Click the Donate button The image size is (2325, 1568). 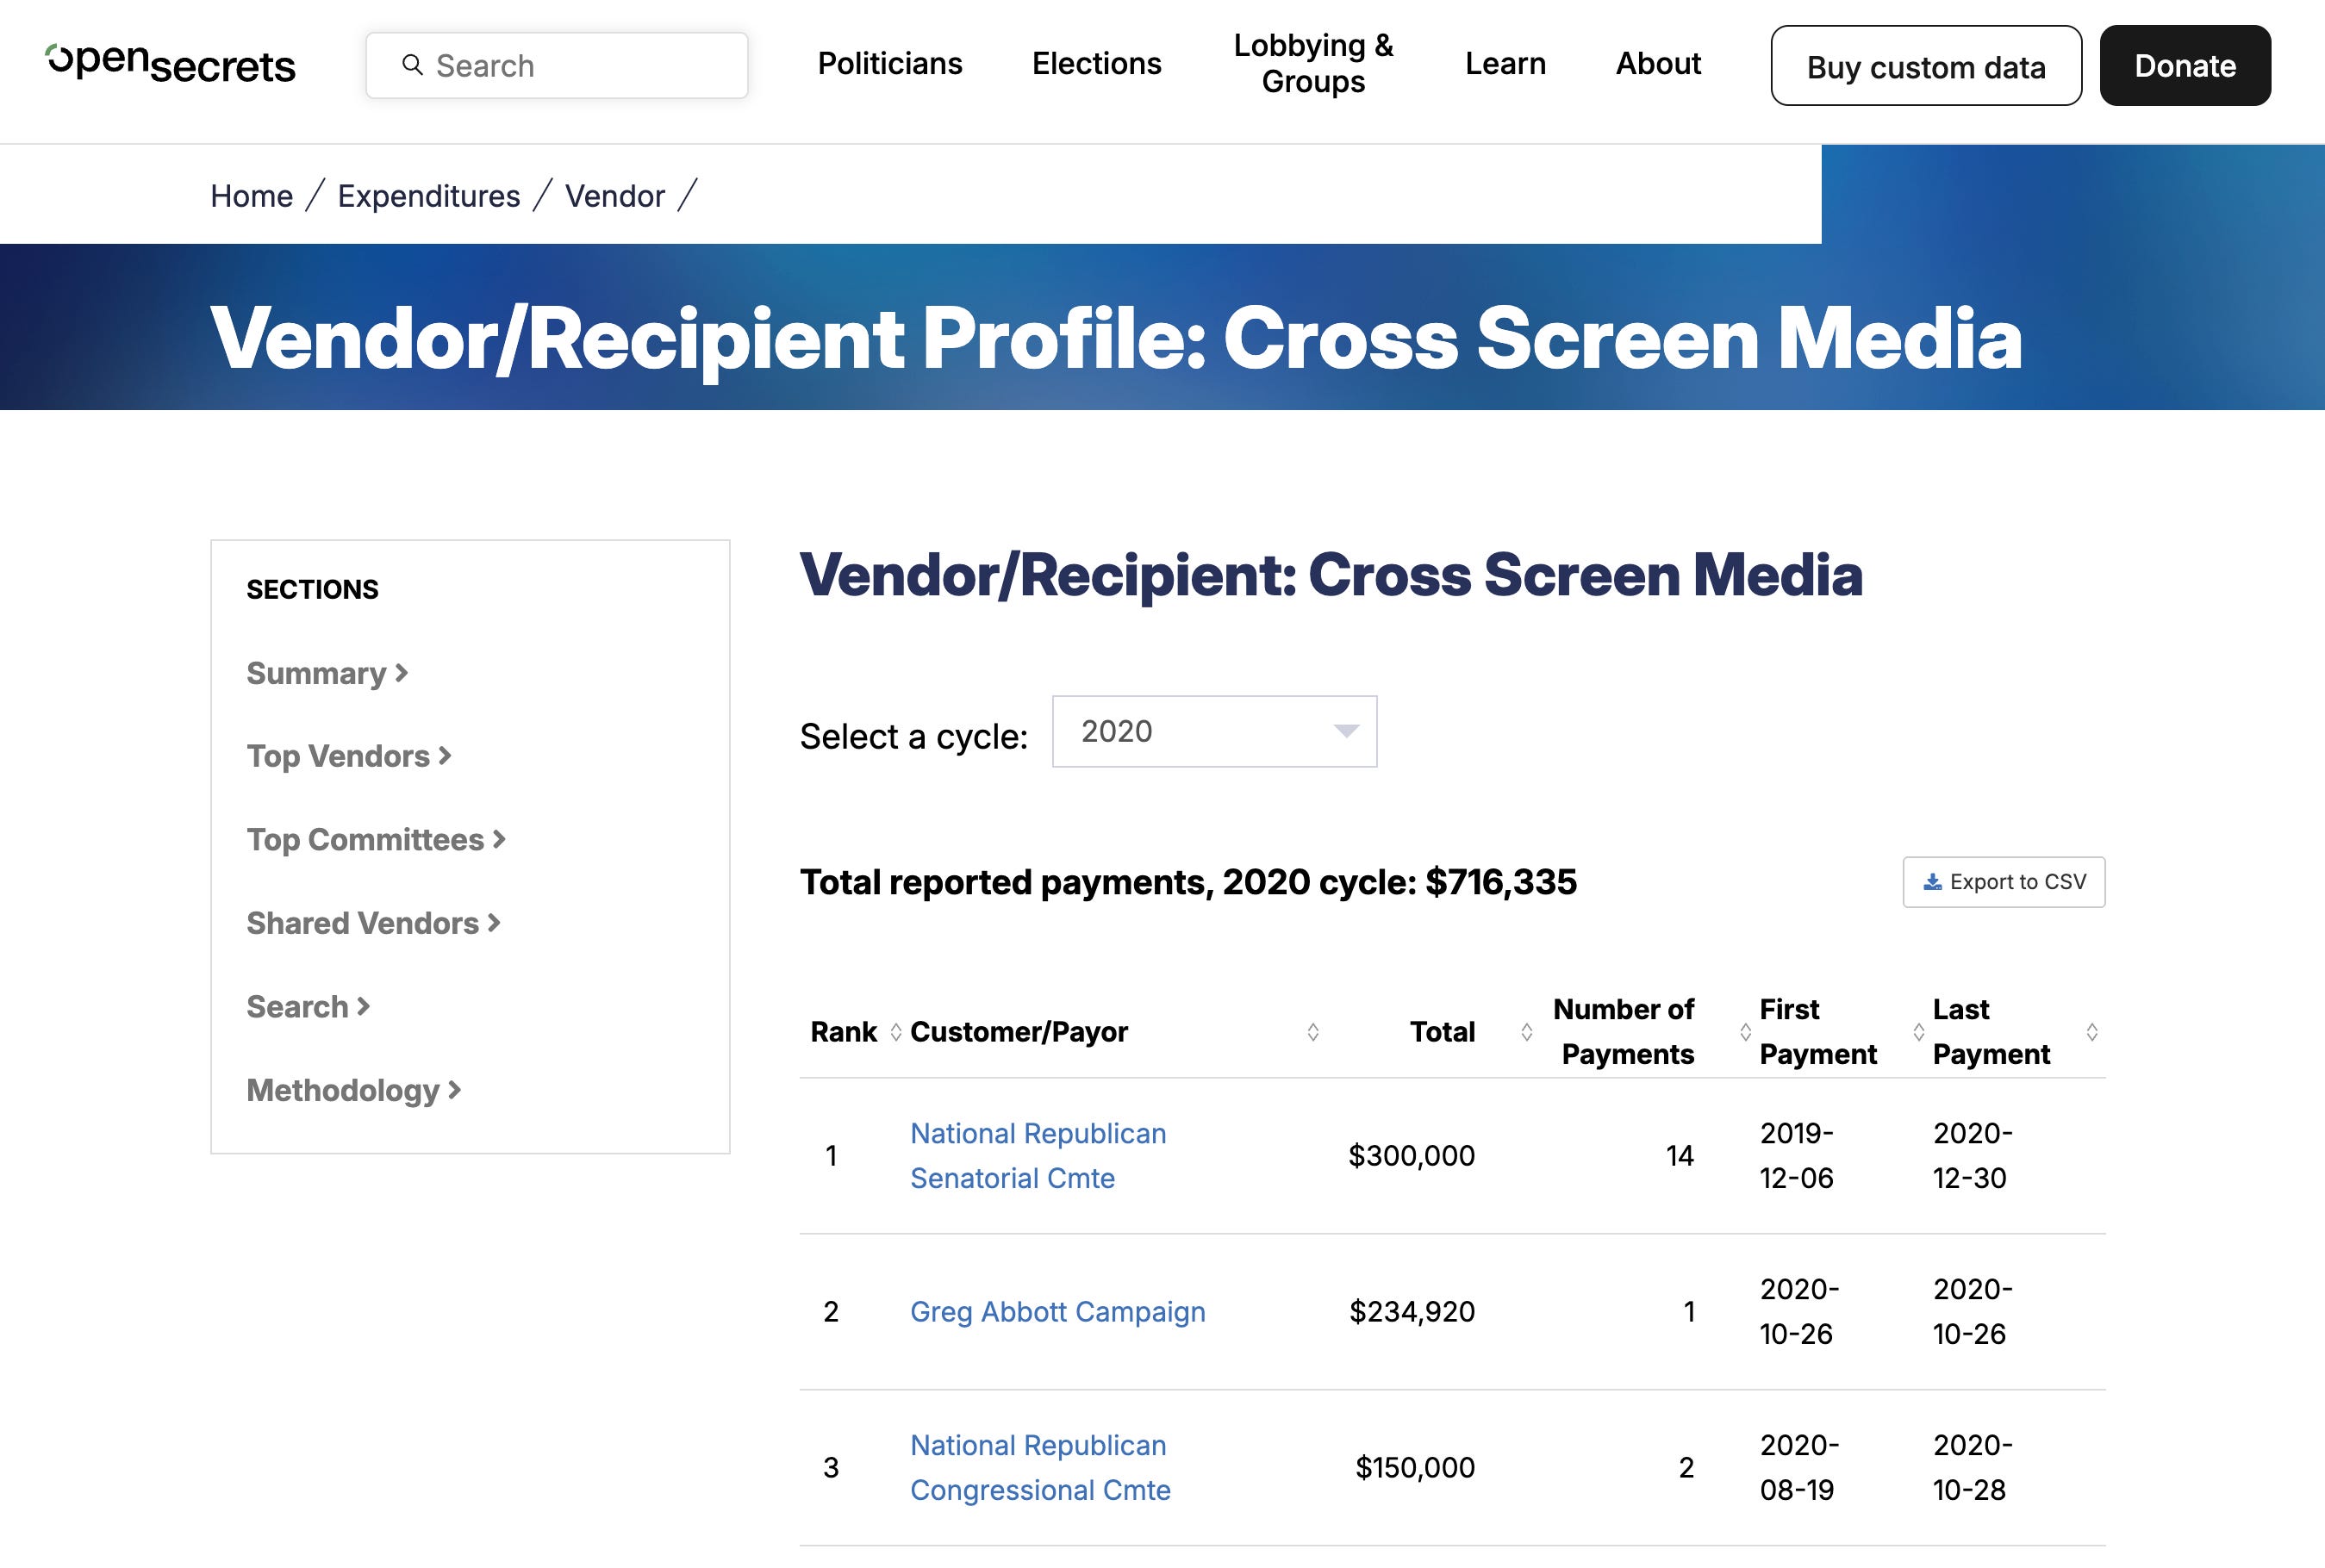(x=2184, y=66)
